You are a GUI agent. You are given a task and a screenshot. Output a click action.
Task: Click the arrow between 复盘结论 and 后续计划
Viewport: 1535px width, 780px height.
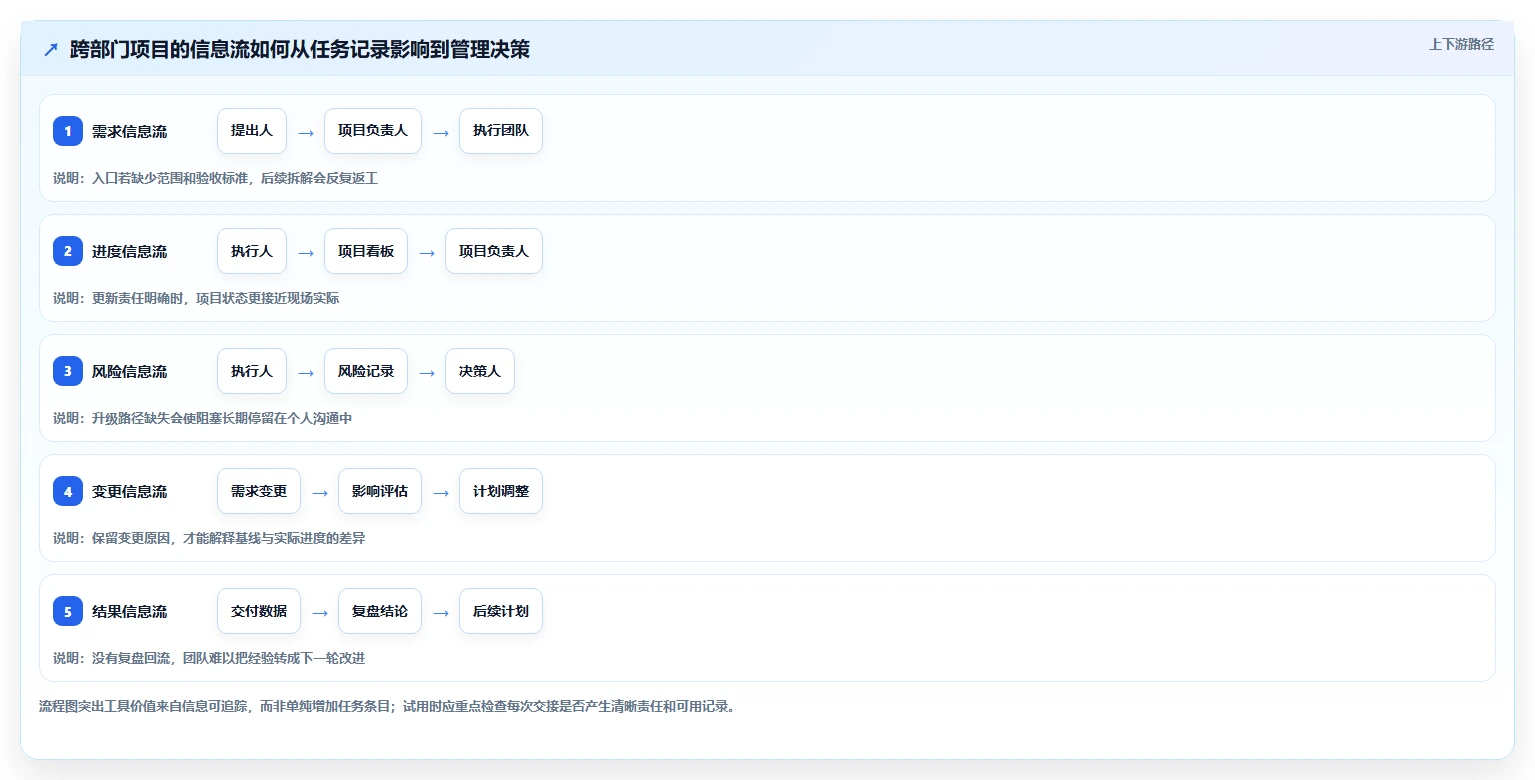coord(441,612)
